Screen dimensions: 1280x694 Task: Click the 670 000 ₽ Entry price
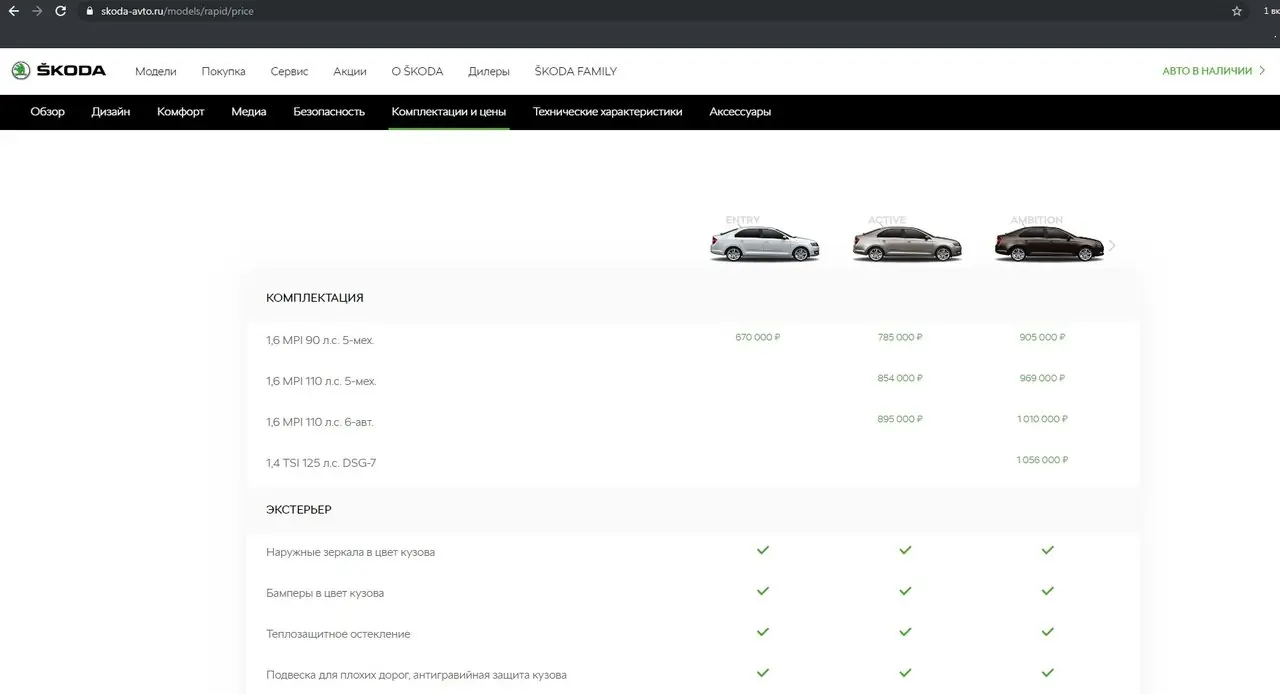pyautogui.click(x=758, y=338)
